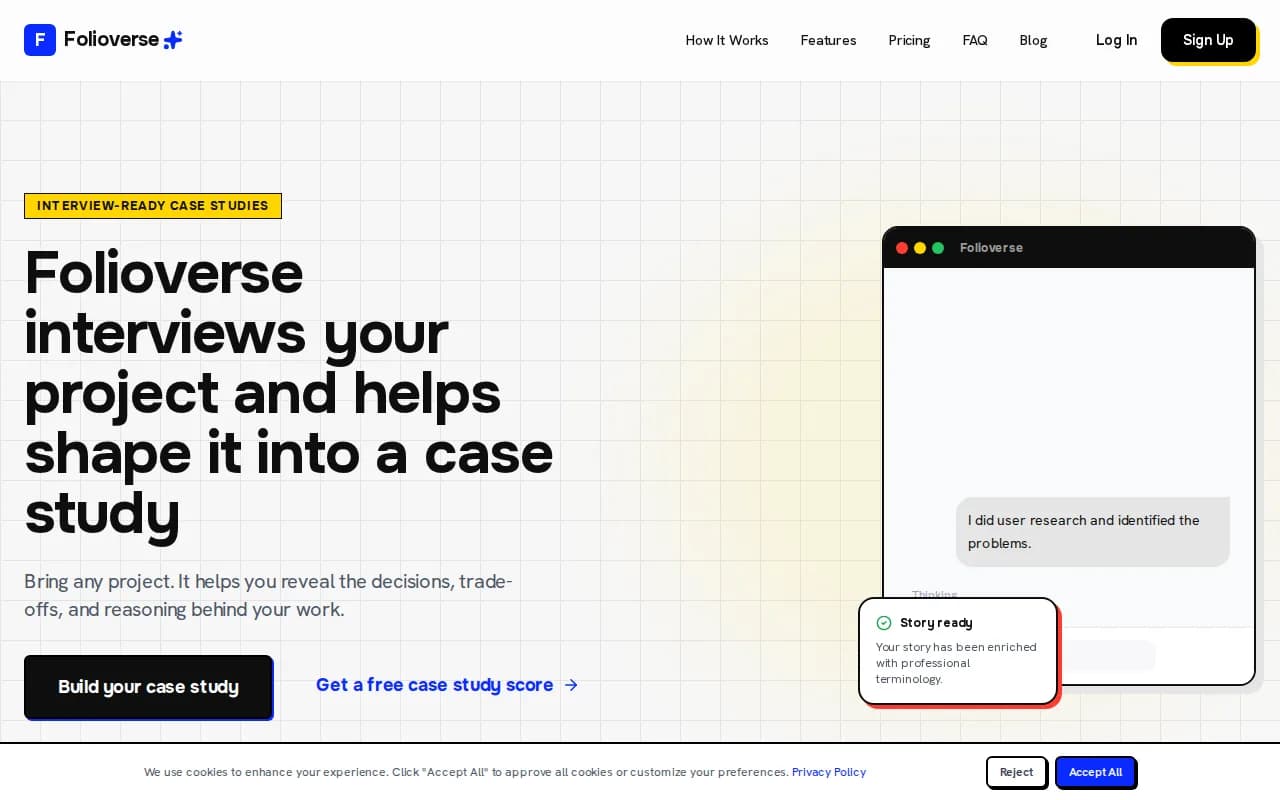Click the arrow icon after free case study score

(x=571, y=685)
